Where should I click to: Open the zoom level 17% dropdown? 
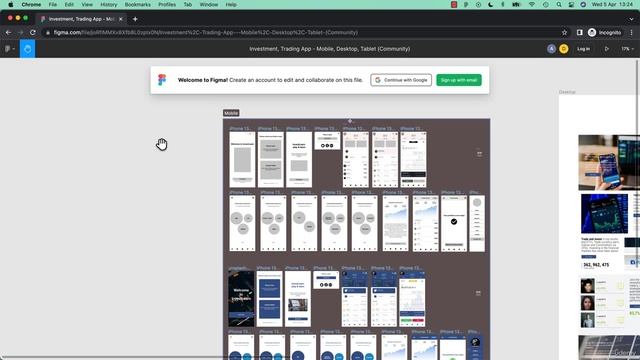coord(627,49)
